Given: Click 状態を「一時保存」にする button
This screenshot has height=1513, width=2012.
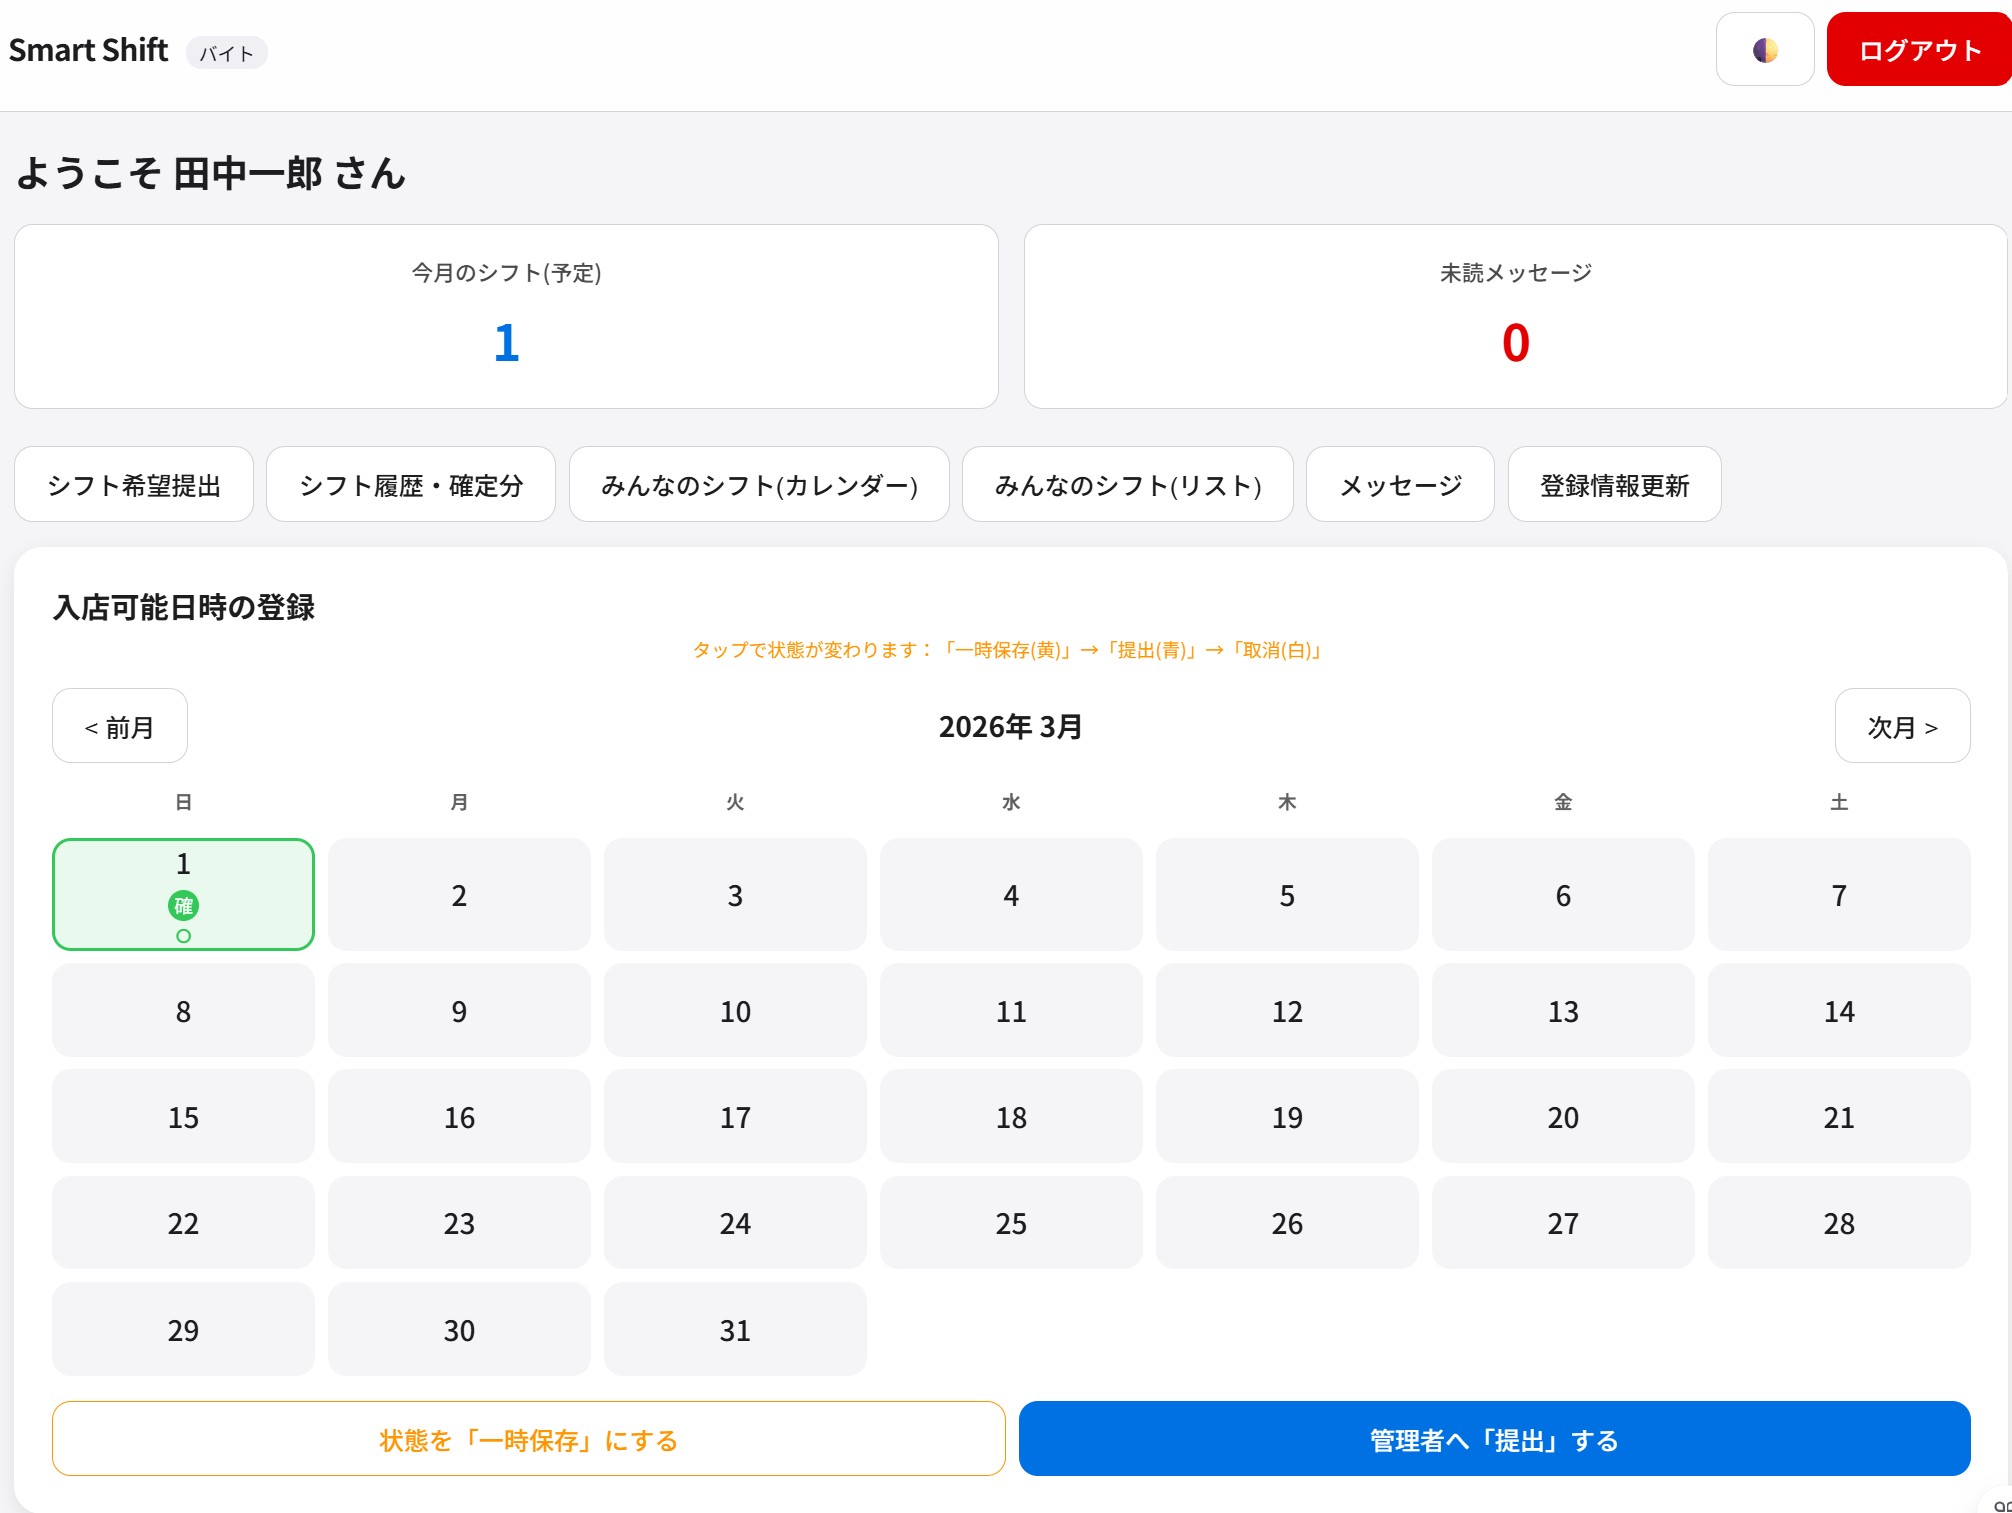Looking at the screenshot, I should pos(529,1439).
